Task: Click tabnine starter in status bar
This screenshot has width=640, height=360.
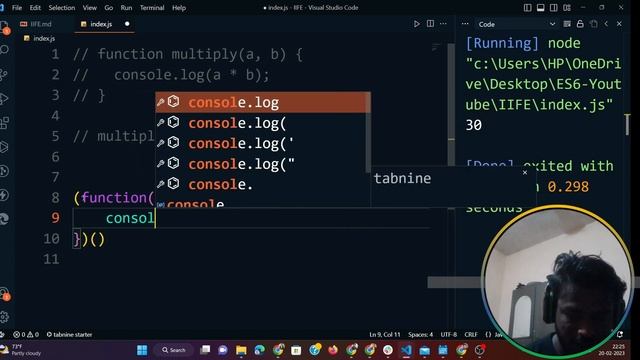Action: tap(69, 335)
